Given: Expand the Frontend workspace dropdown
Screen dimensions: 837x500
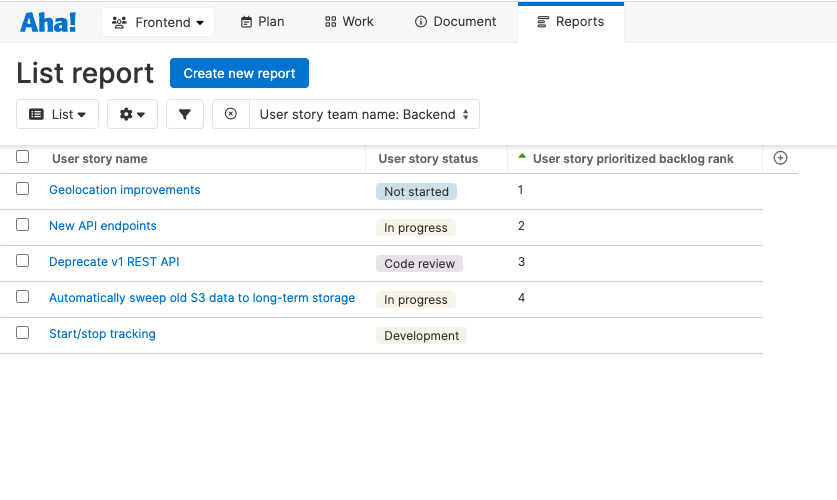Looking at the screenshot, I should pyautogui.click(x=158, y=22).
